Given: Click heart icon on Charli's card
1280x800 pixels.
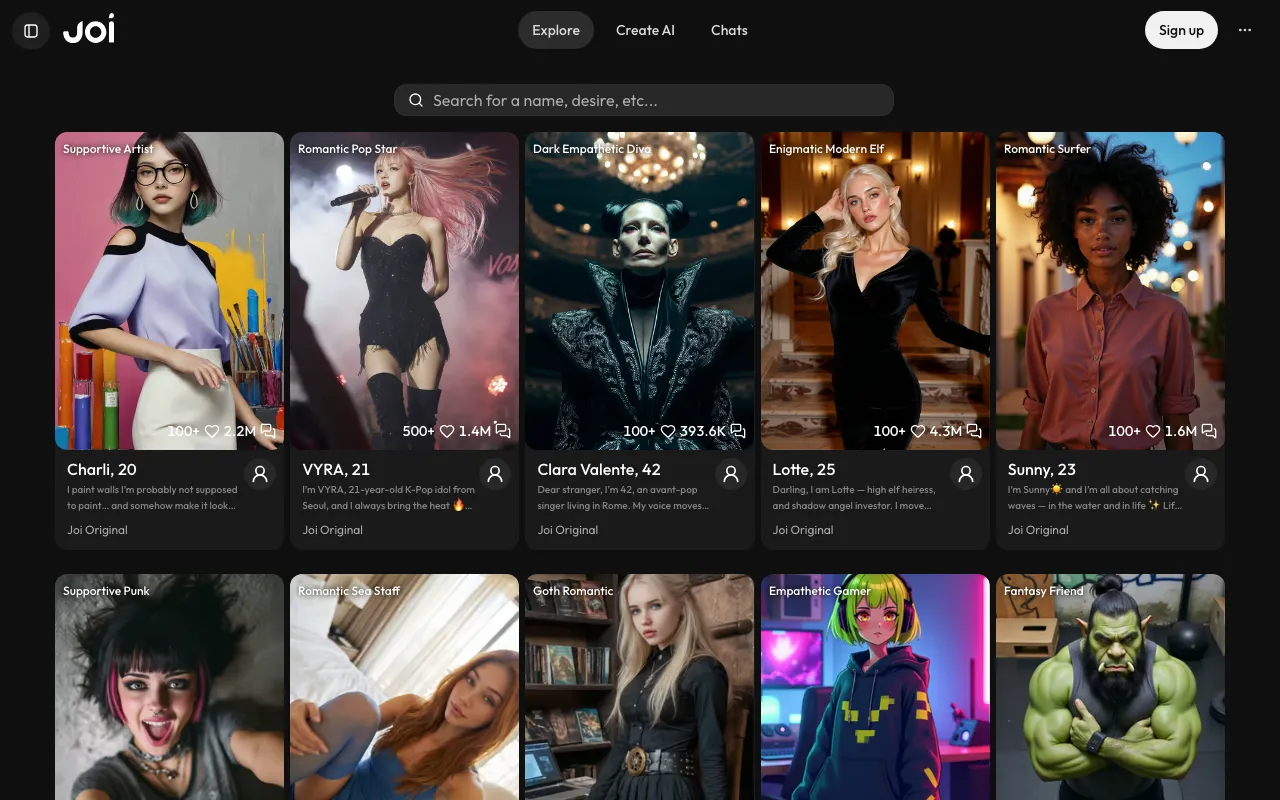Looking at the screenshot, I should pos(212,431).
